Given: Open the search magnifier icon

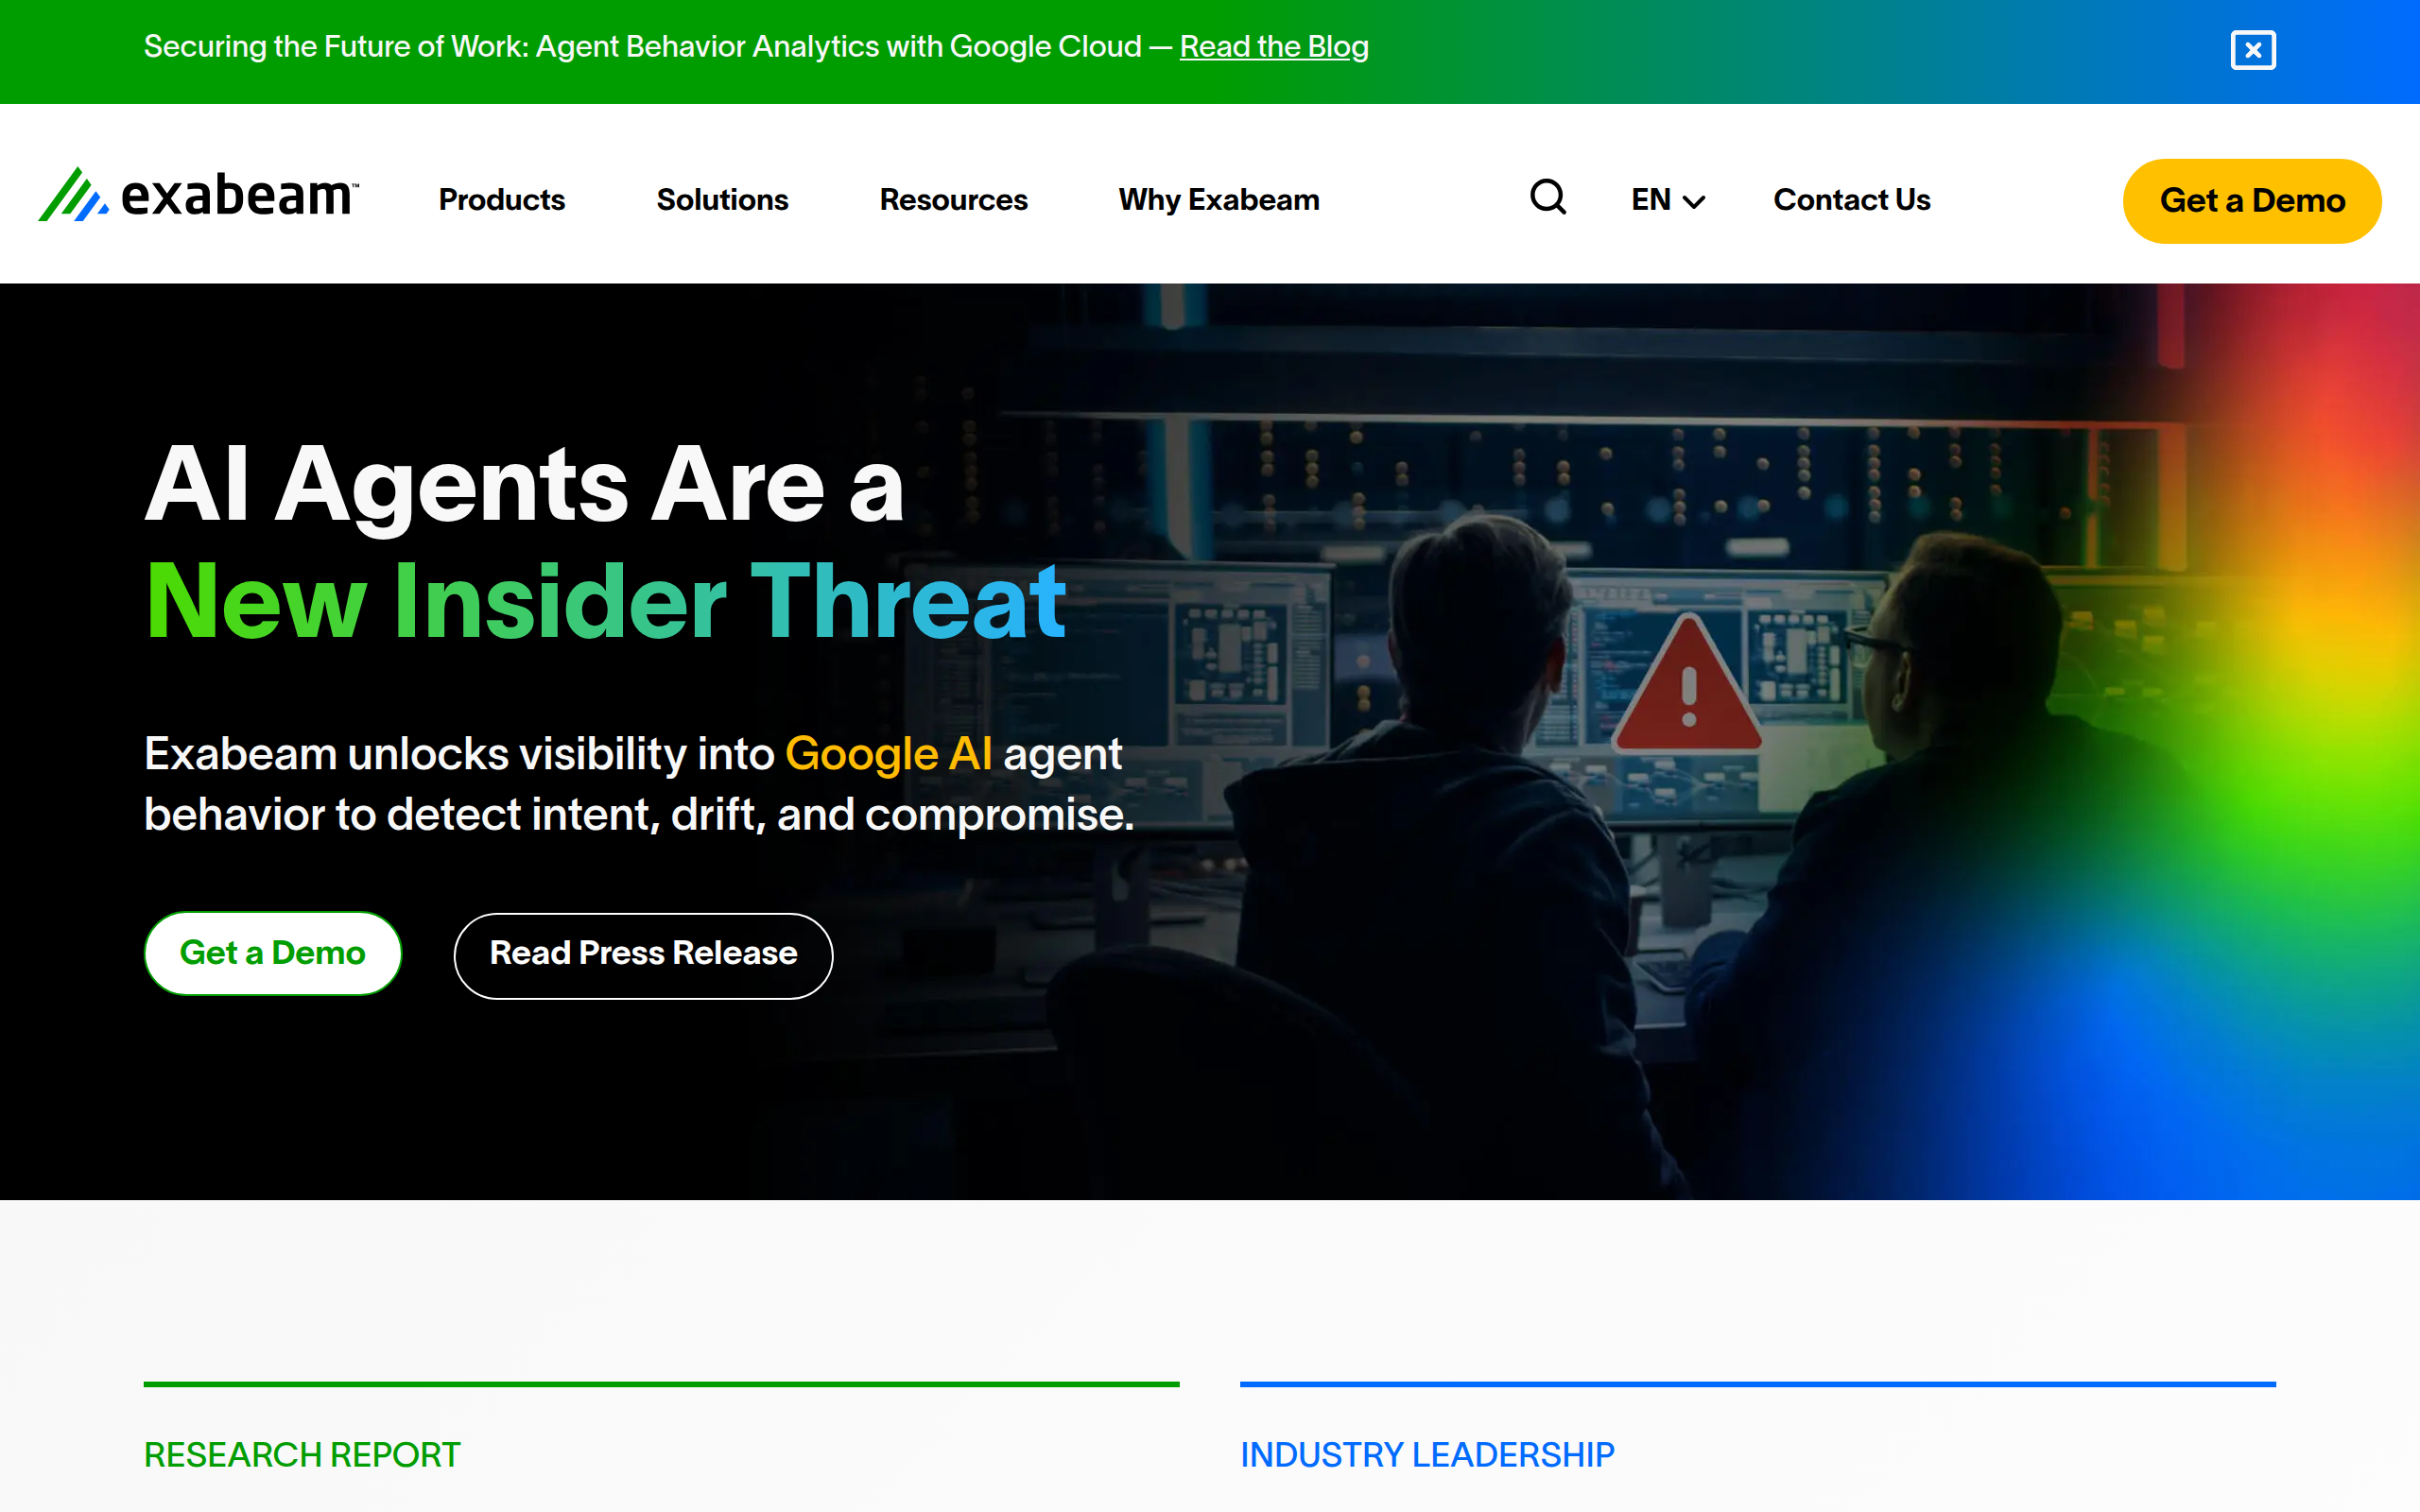Looking at the screenshot, I should point(1547,197).
